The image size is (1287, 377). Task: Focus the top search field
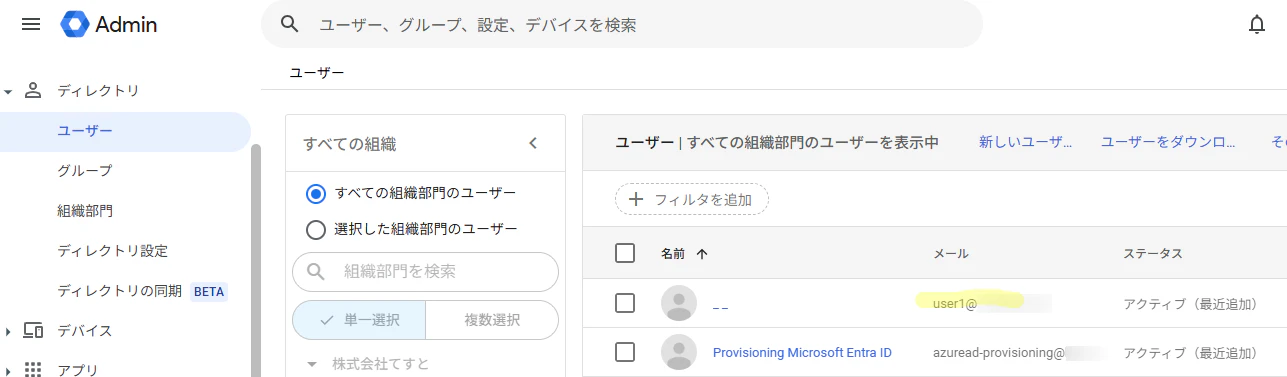(x=622, y=24)
